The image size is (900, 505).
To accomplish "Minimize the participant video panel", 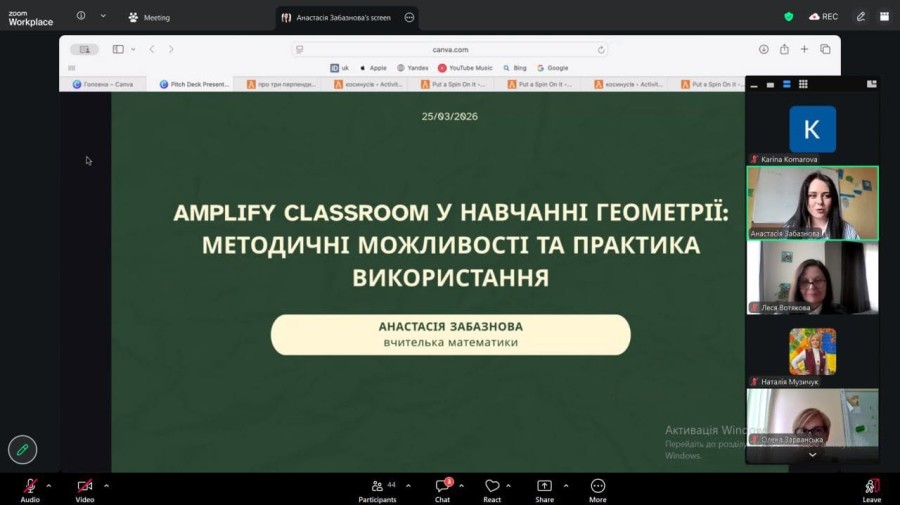I will click(x=754, y=85).
